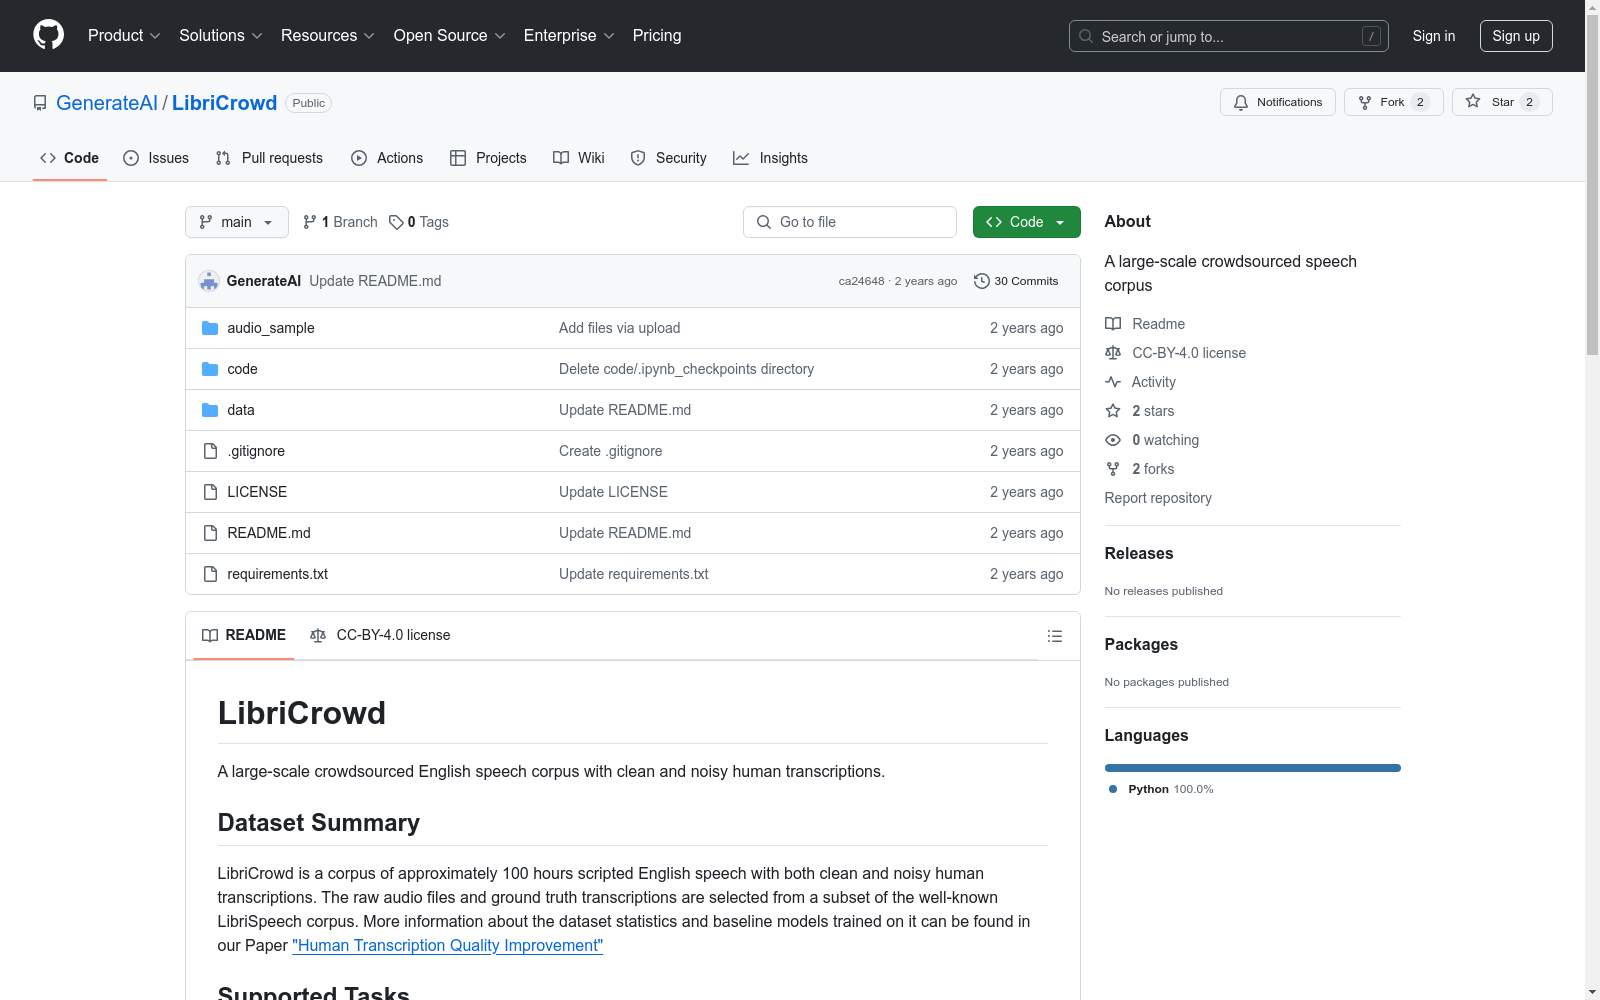
Task: Switch to the Pull requests tab
Action: 269,158
